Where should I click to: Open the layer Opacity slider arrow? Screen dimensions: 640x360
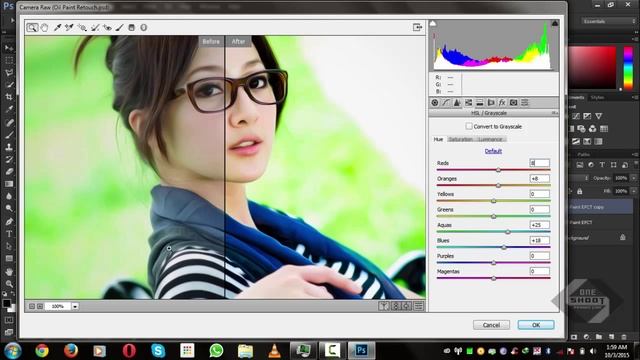[x=633, y=178]
